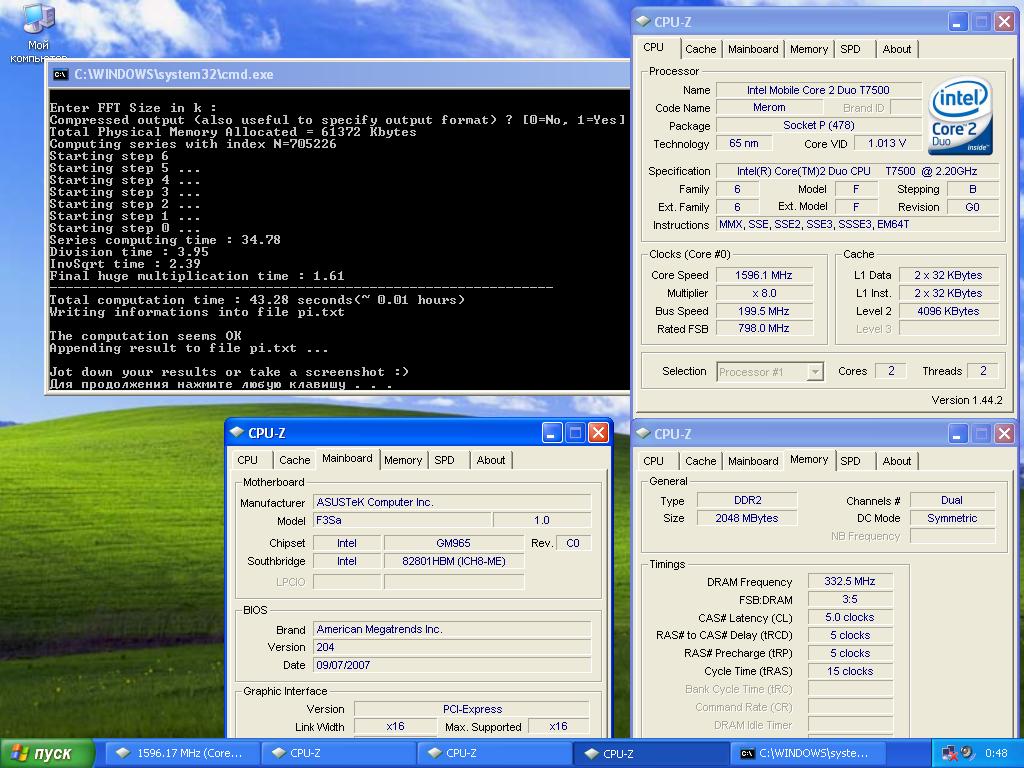Click the motherboard Model field F3Sa

point(402,520)
